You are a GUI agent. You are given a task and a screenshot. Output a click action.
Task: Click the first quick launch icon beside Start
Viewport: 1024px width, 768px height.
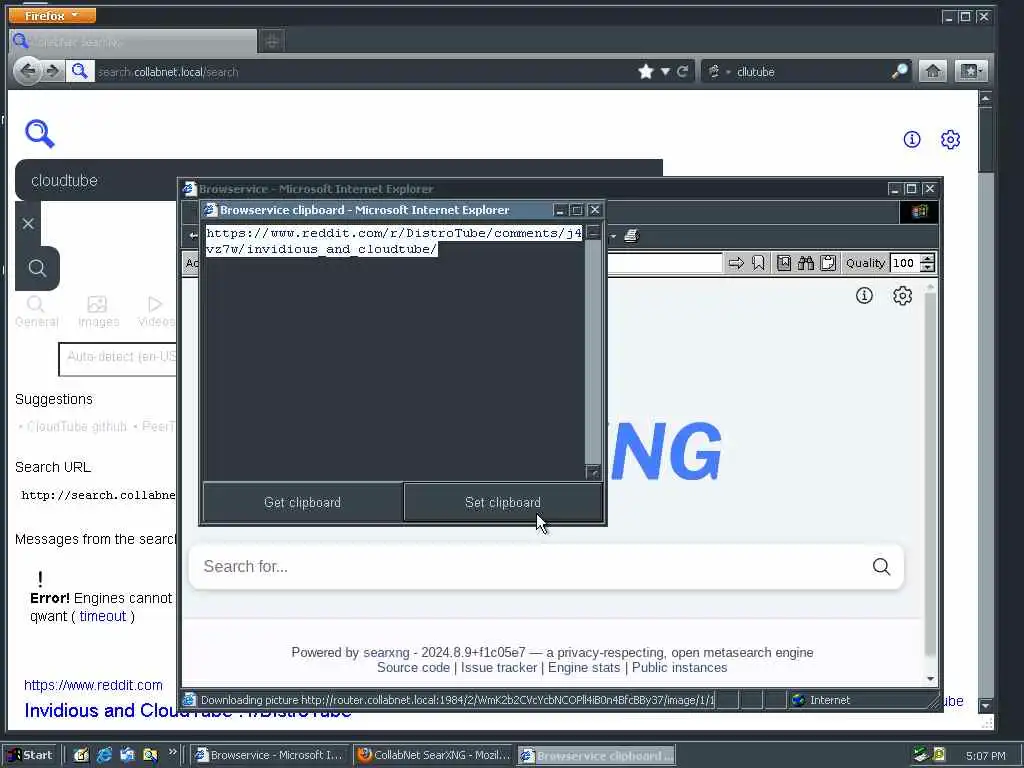81,755
